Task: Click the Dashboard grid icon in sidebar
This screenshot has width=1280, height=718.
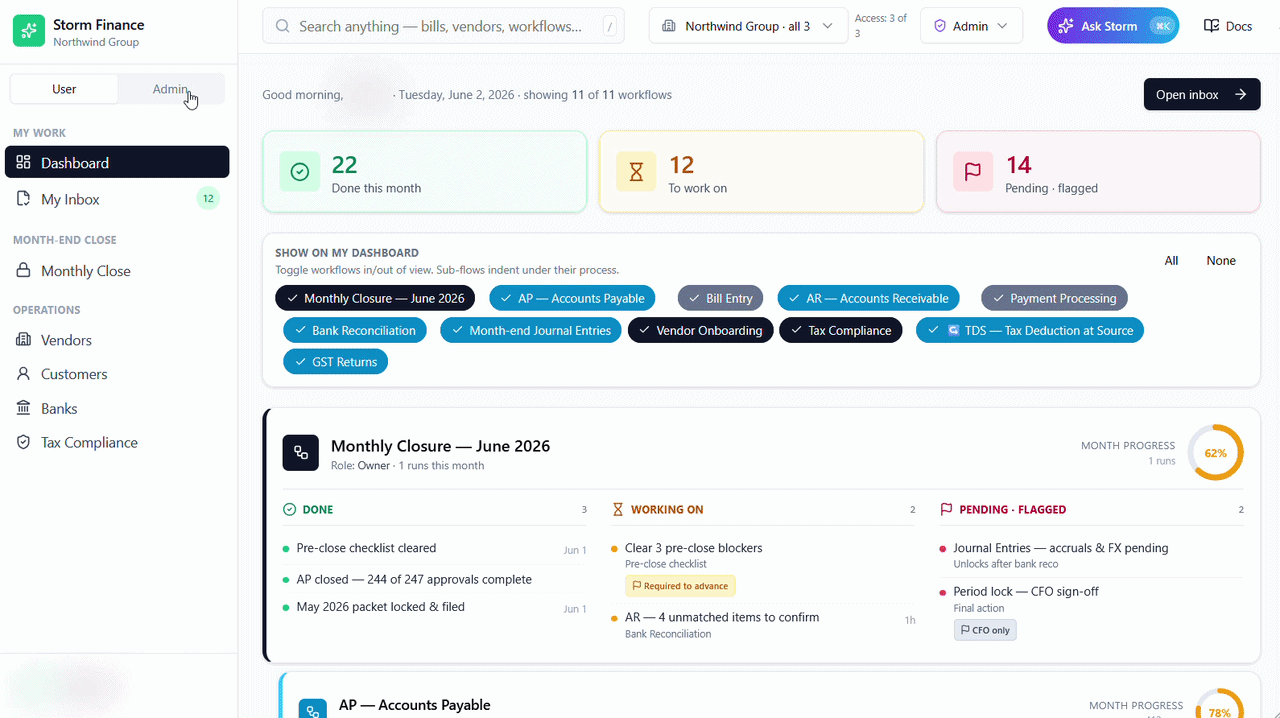Action: [x=24, y=162]
